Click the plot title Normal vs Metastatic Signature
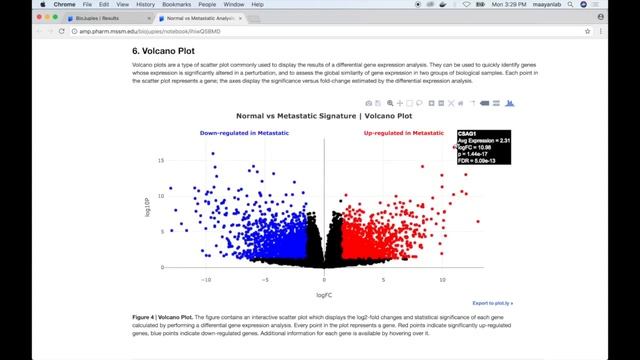The height and width of the screenshot is (360, 640). [324, 116]
